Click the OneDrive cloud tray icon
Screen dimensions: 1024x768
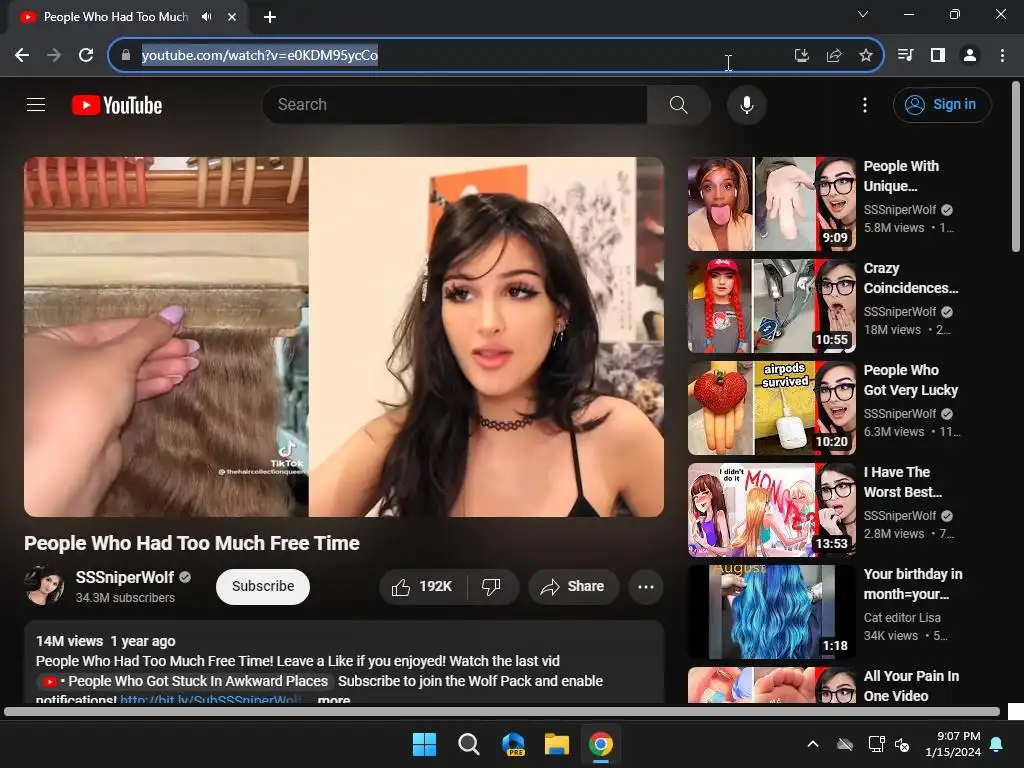coord(845,744)
